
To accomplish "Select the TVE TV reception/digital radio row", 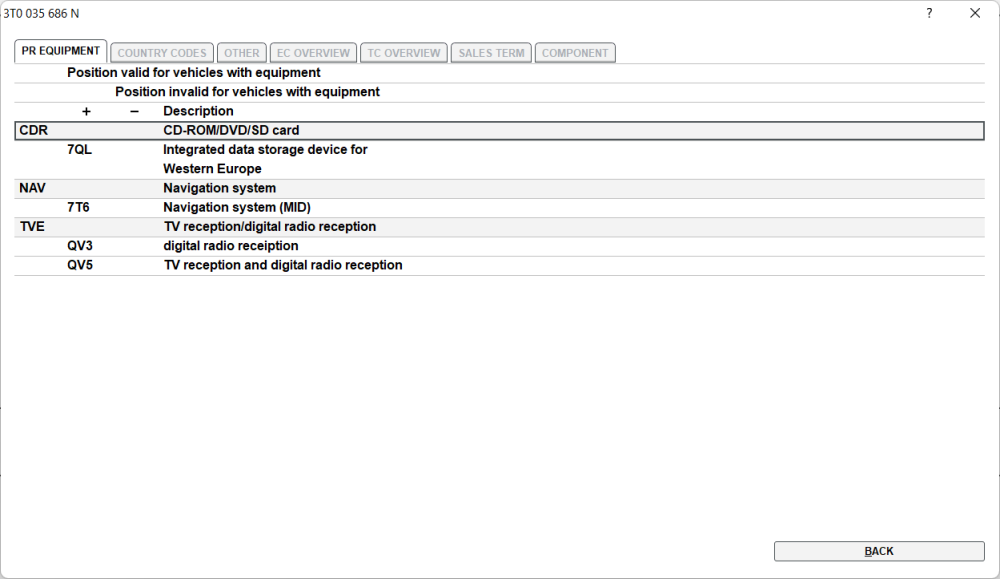I will (x=499, y=226).
